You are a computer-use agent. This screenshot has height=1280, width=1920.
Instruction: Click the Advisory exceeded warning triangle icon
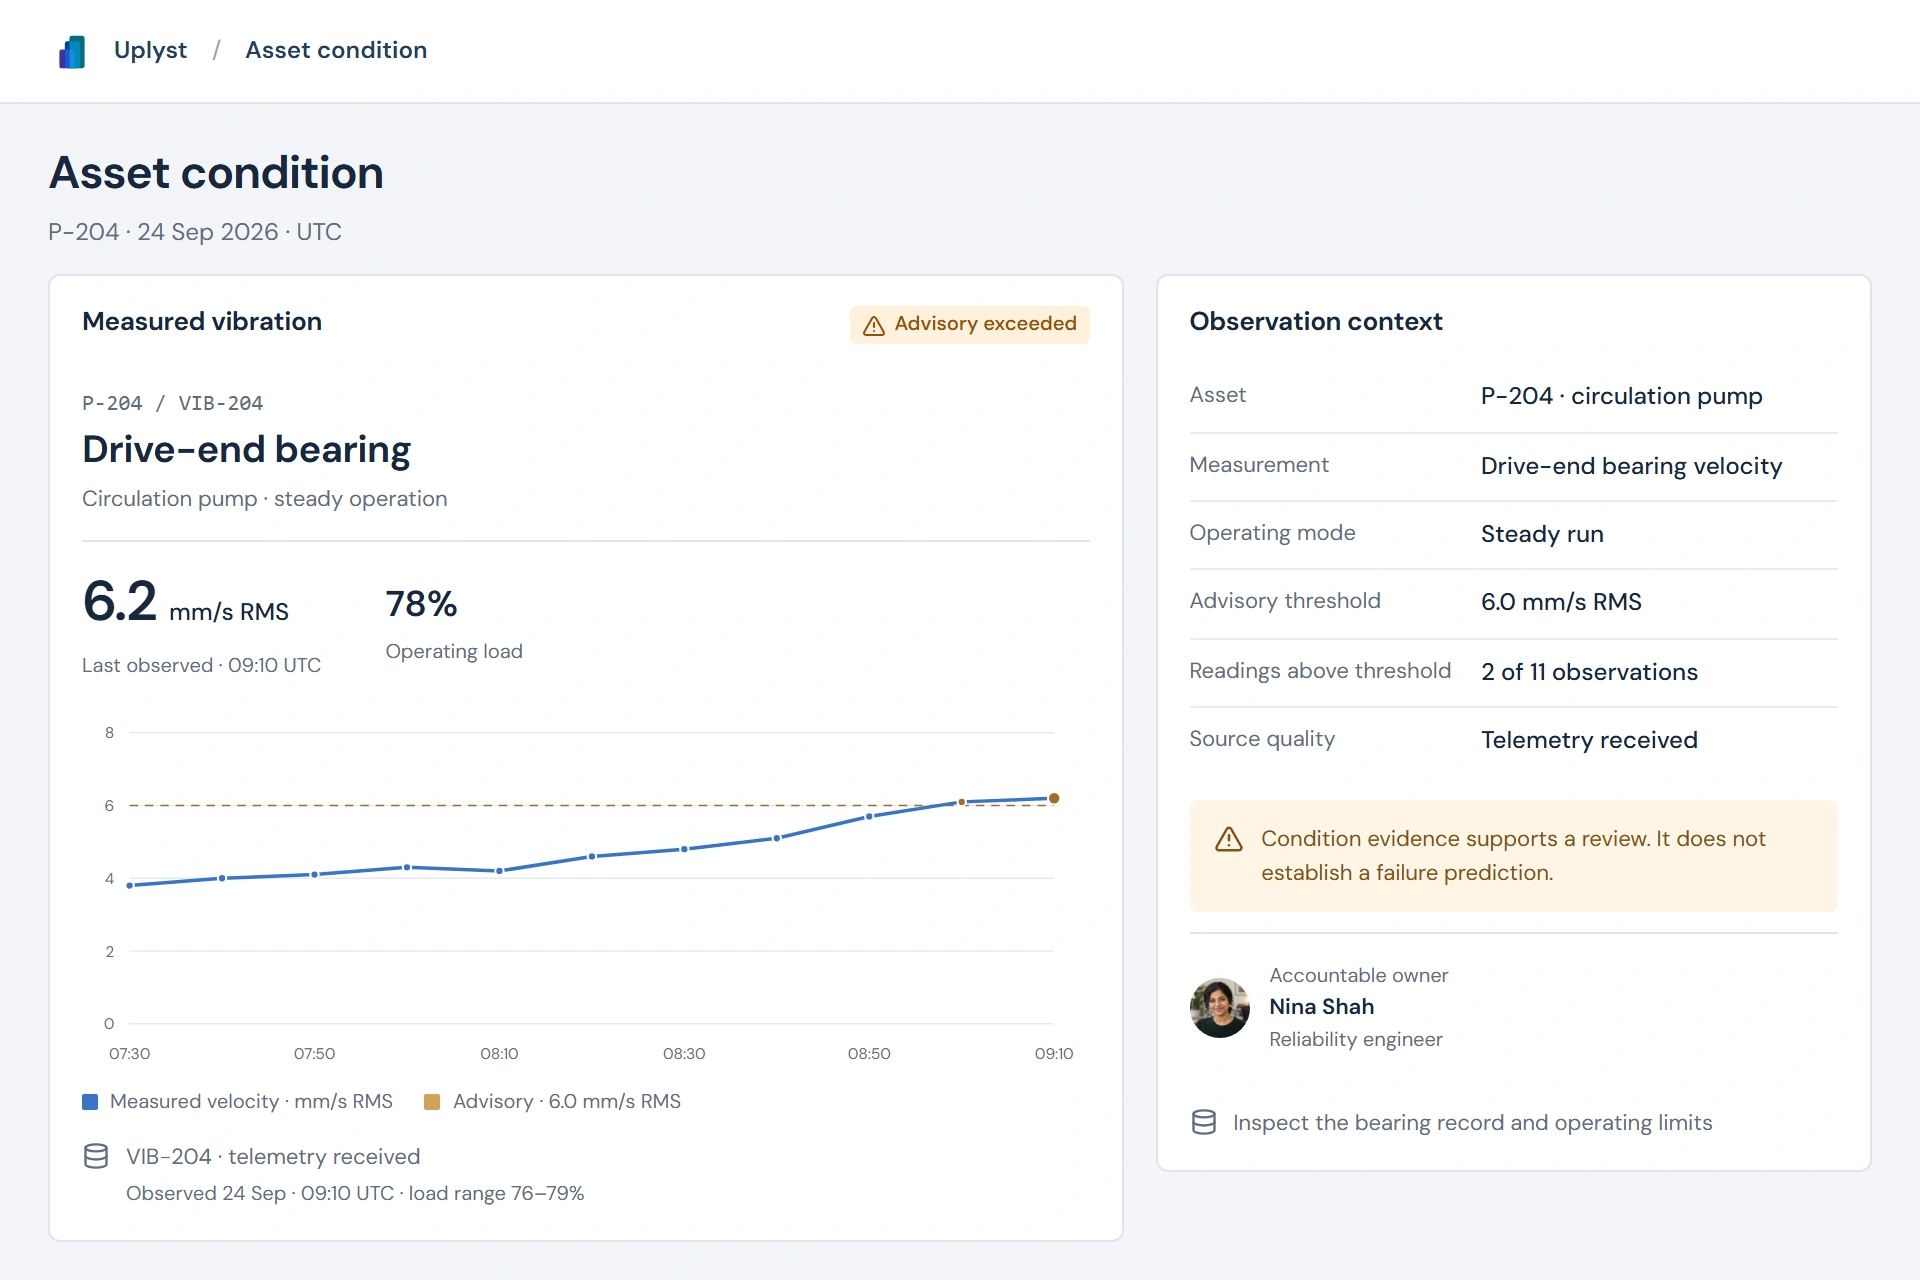coord(874,325)
